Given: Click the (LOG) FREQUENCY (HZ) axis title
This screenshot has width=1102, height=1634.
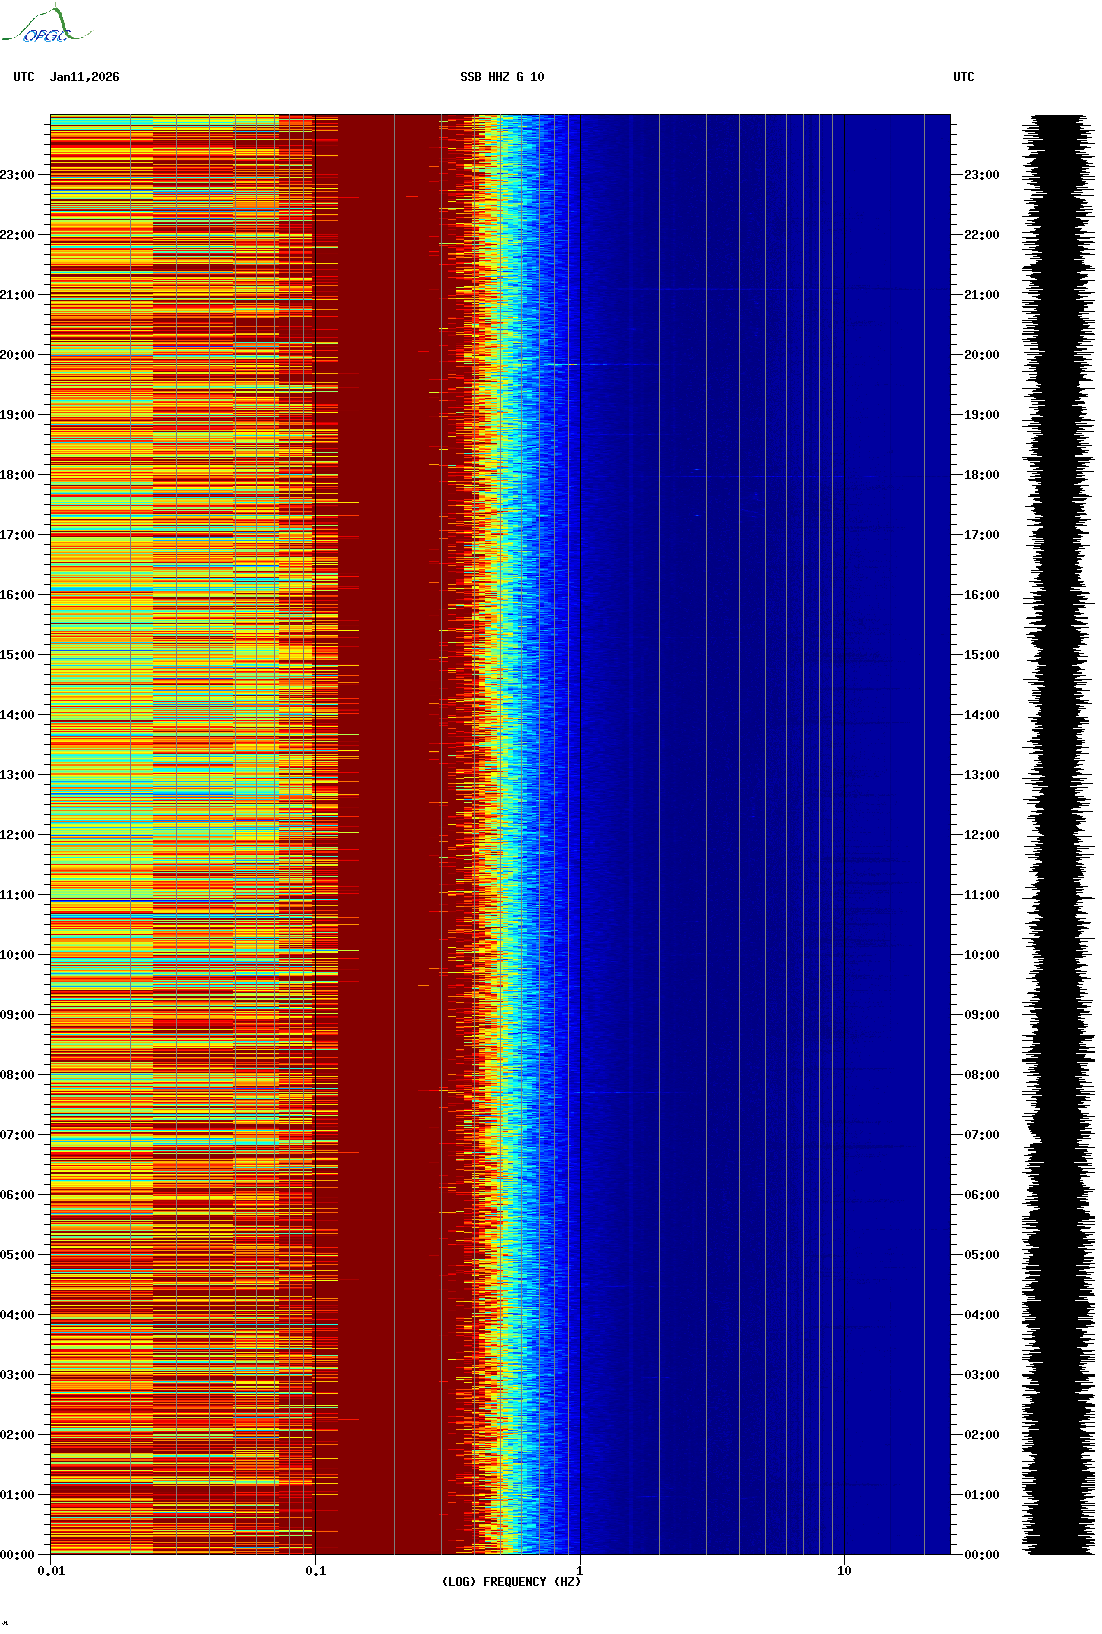Looking at the screenshot, I should click(x=511, y=1582).
